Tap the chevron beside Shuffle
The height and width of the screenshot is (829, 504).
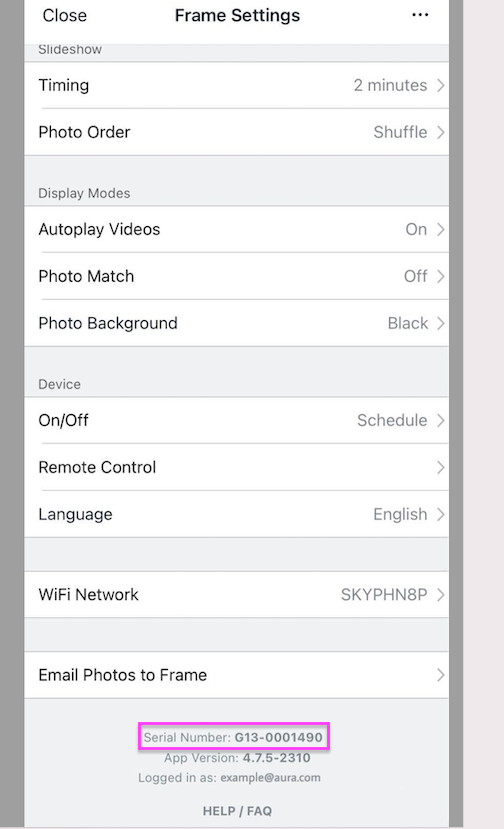click(x=441, y=132)
